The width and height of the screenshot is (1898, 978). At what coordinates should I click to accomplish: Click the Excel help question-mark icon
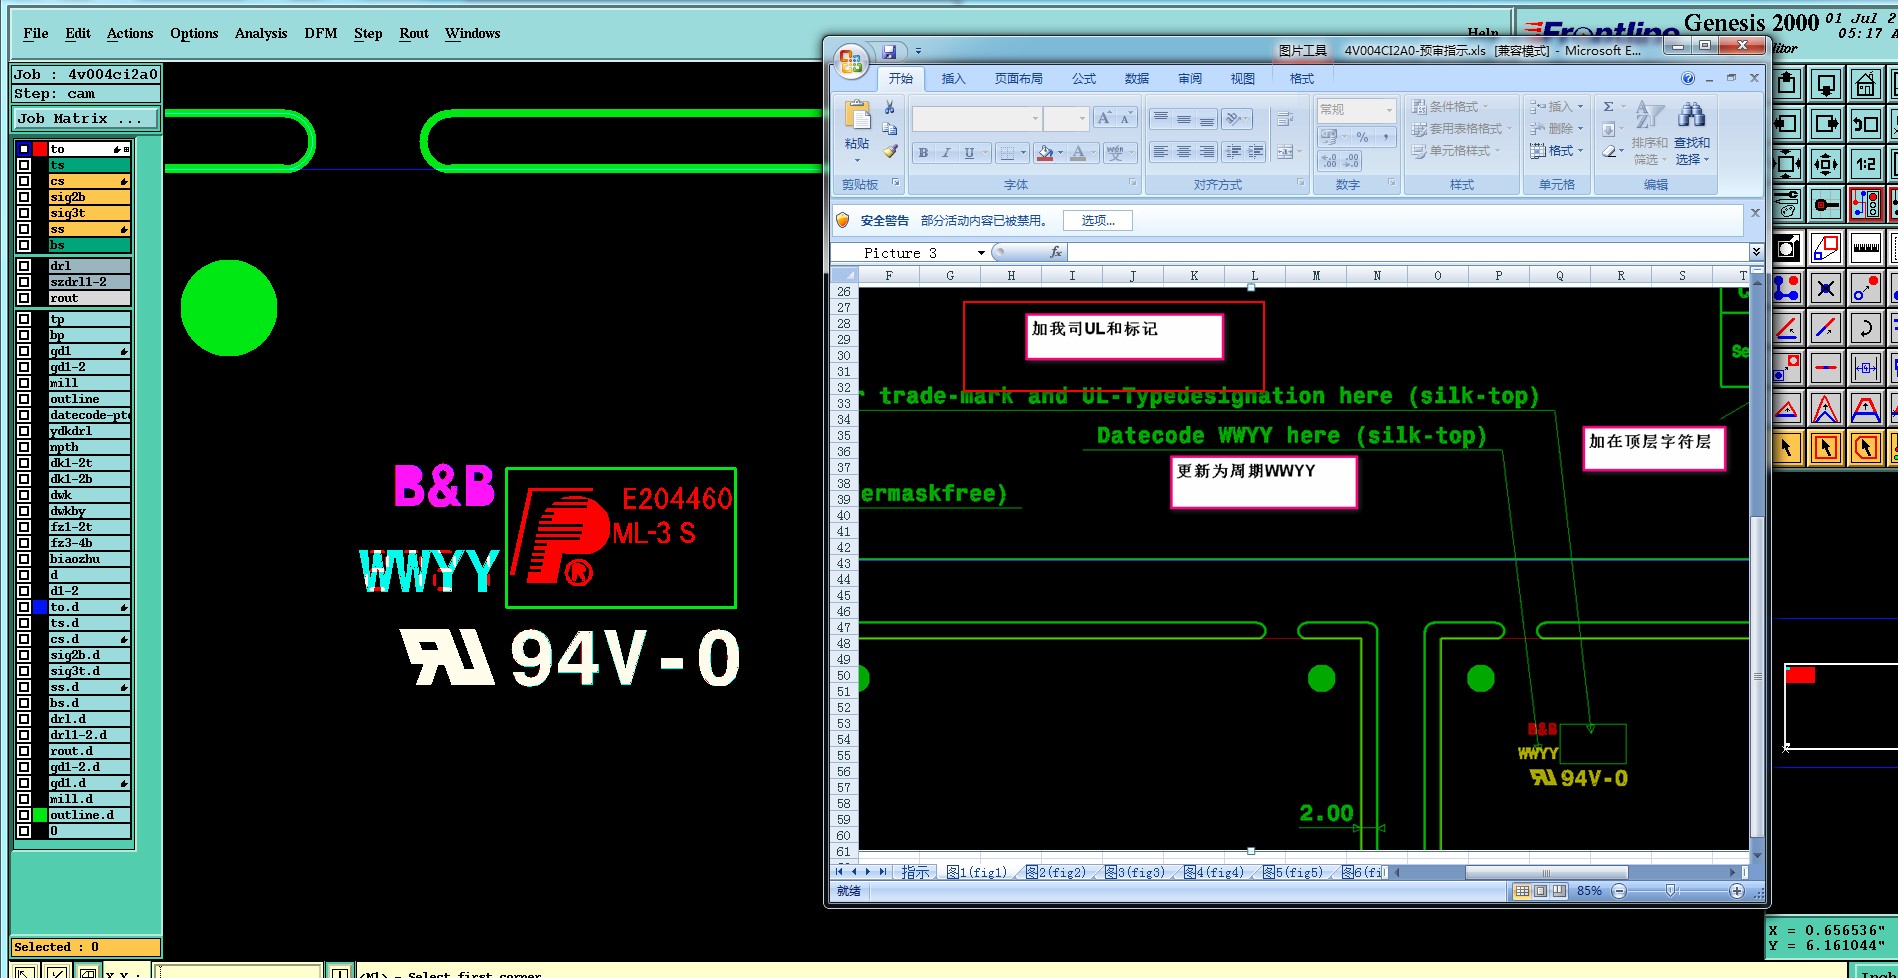(1688, 78)
